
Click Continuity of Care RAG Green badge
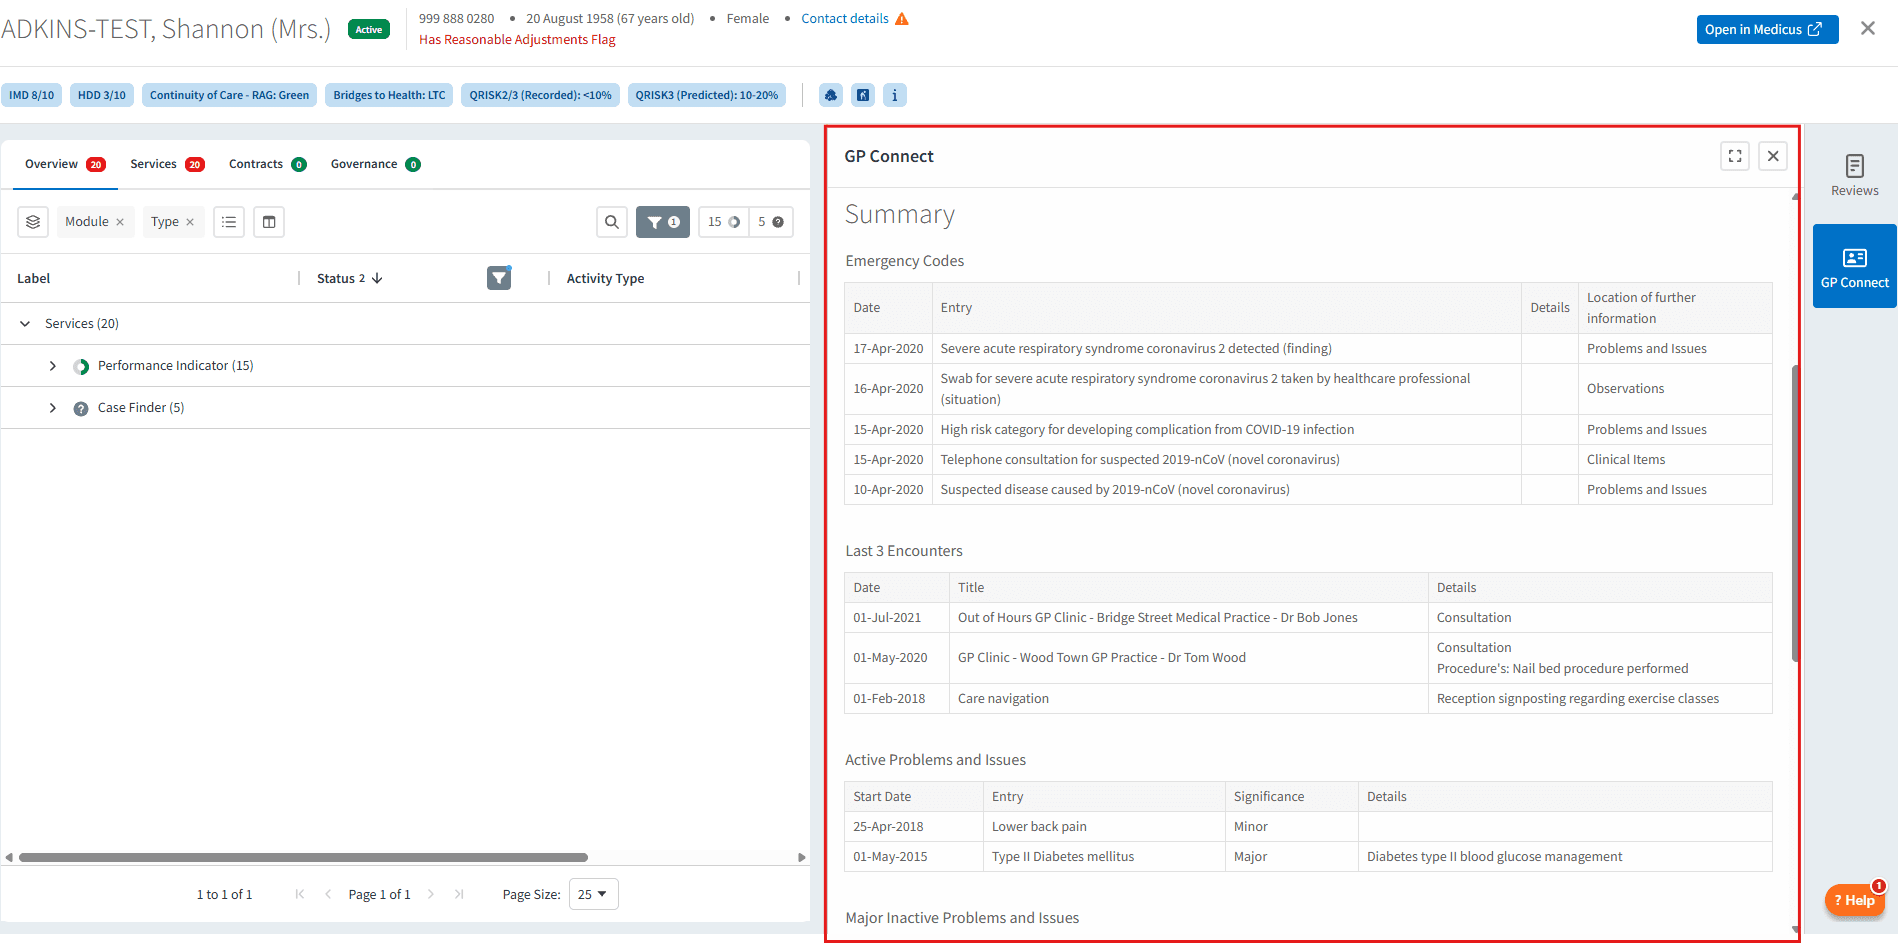[x=229, y=95]
